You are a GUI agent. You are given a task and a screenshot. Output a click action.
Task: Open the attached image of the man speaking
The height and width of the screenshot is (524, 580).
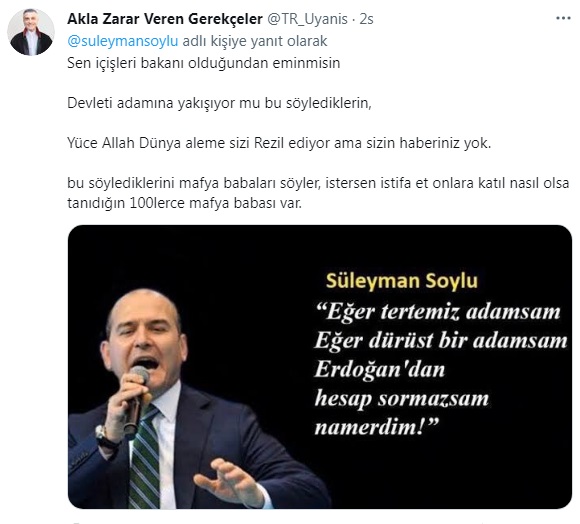[x=320, y=366]
